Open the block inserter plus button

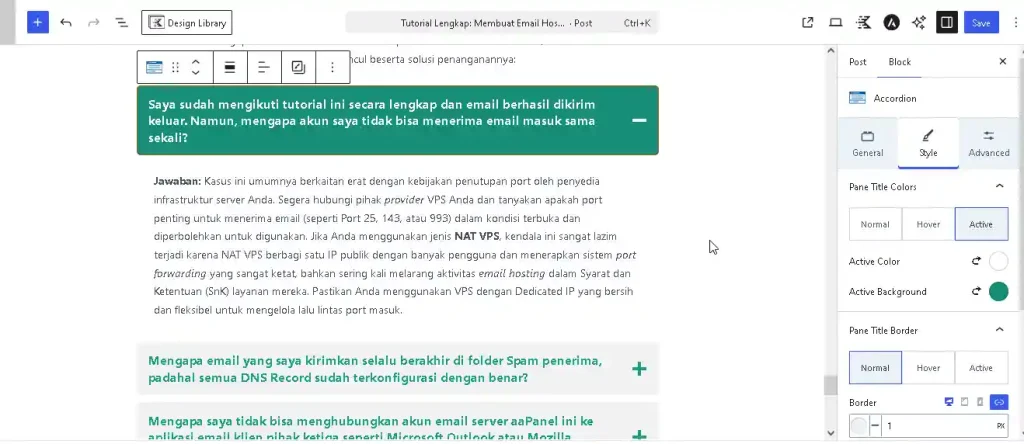click(x=38, y=22)
